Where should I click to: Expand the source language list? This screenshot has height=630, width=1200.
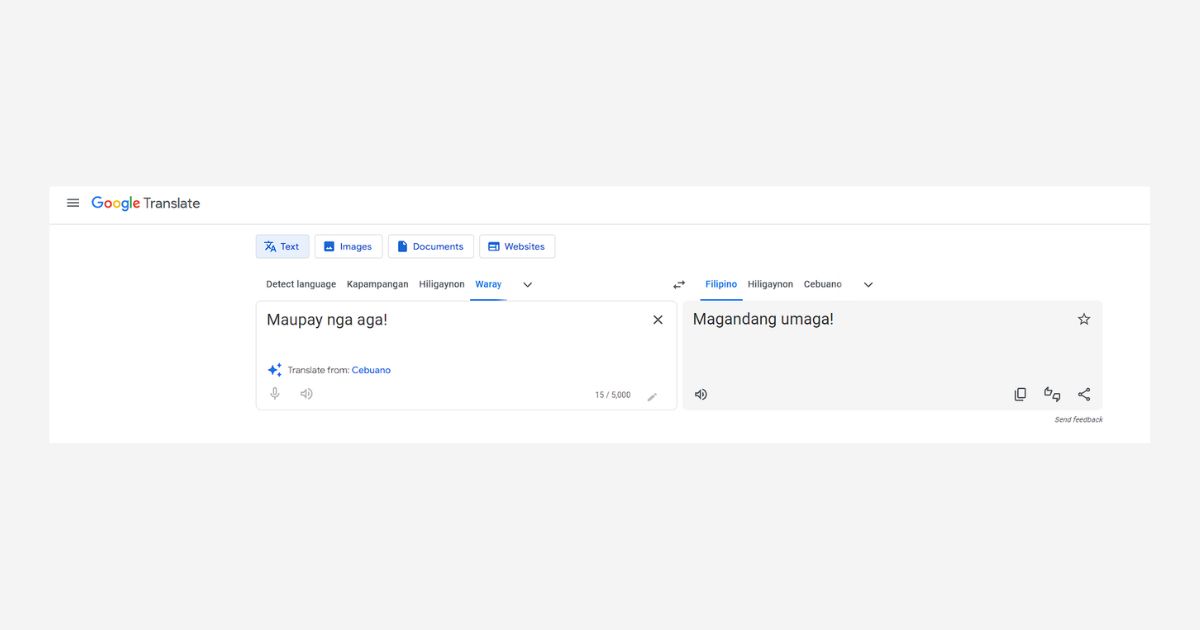tap(528, 285)
